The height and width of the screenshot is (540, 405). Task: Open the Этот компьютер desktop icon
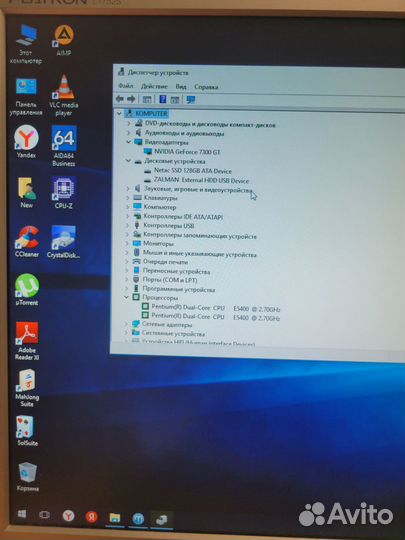[x=26, y=44]
